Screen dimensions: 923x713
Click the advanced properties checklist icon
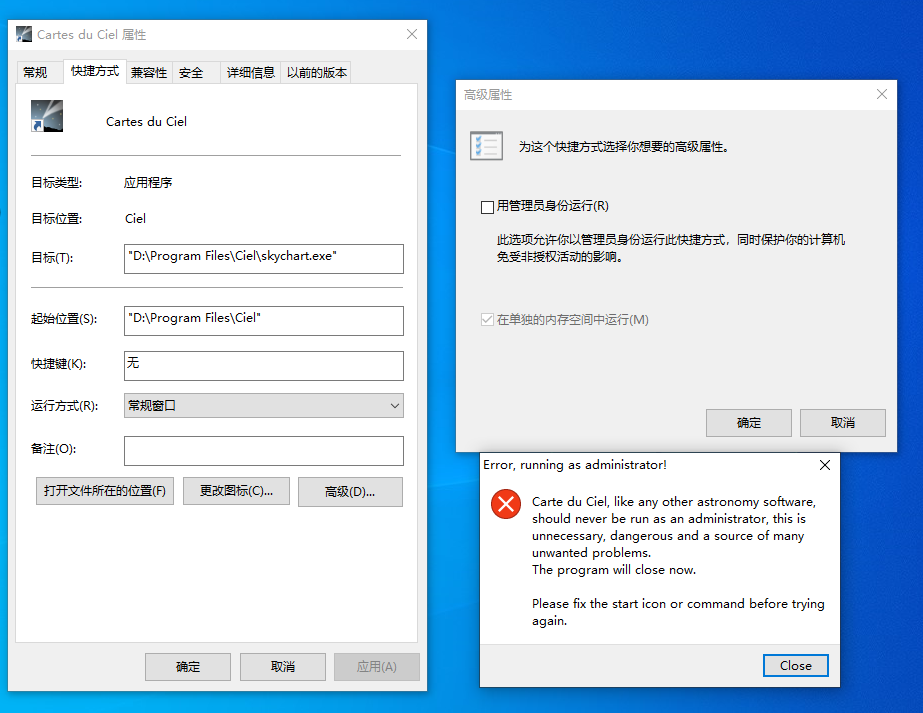[487, 146]
